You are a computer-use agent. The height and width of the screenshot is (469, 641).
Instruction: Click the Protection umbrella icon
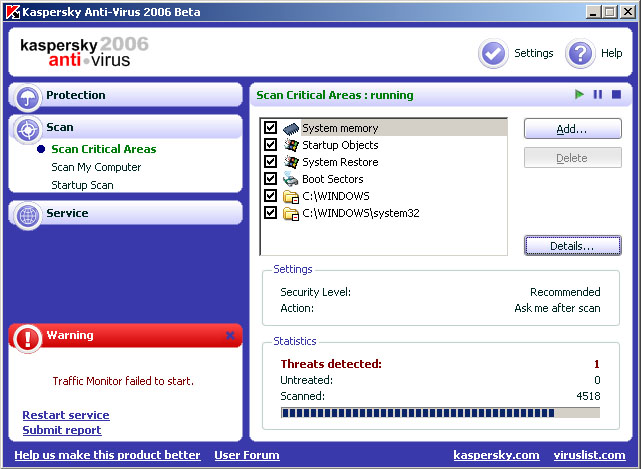(28, 98)
